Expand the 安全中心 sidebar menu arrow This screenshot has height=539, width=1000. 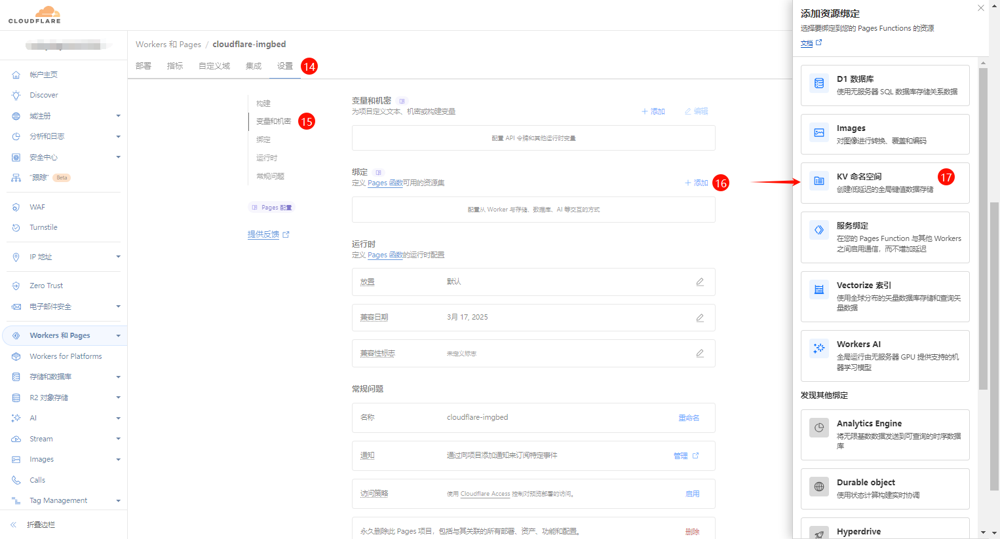[118, 157]
